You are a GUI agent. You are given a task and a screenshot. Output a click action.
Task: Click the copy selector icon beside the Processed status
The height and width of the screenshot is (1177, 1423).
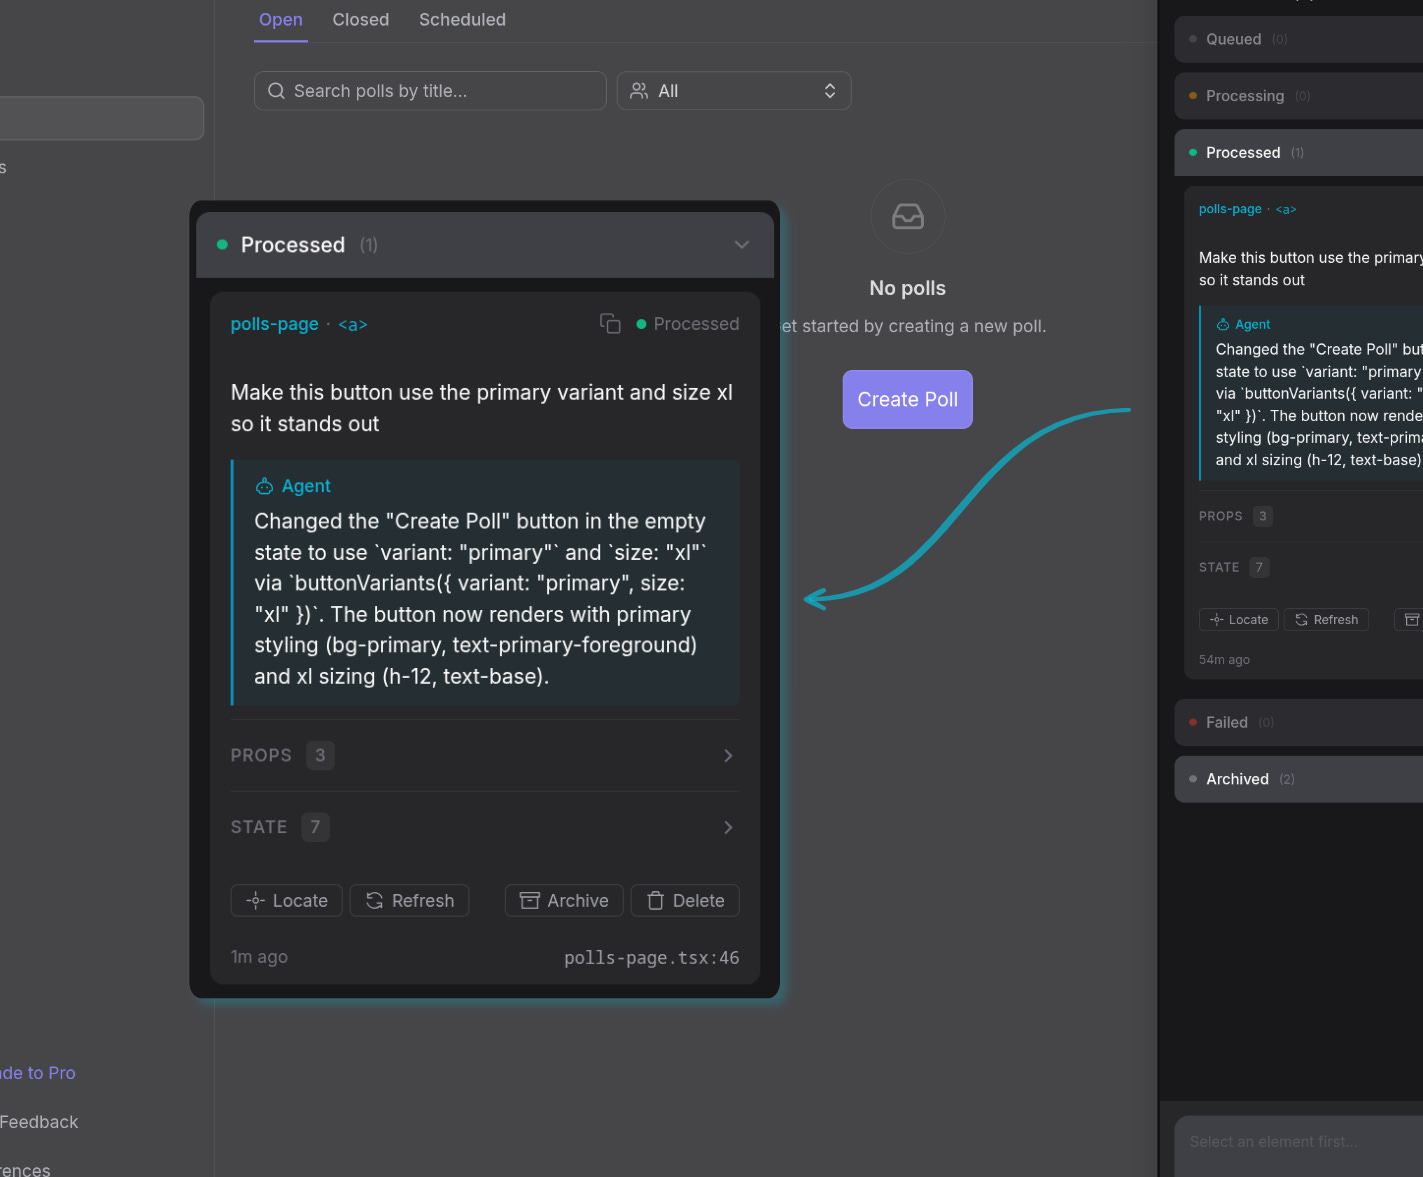pos(610,323)
